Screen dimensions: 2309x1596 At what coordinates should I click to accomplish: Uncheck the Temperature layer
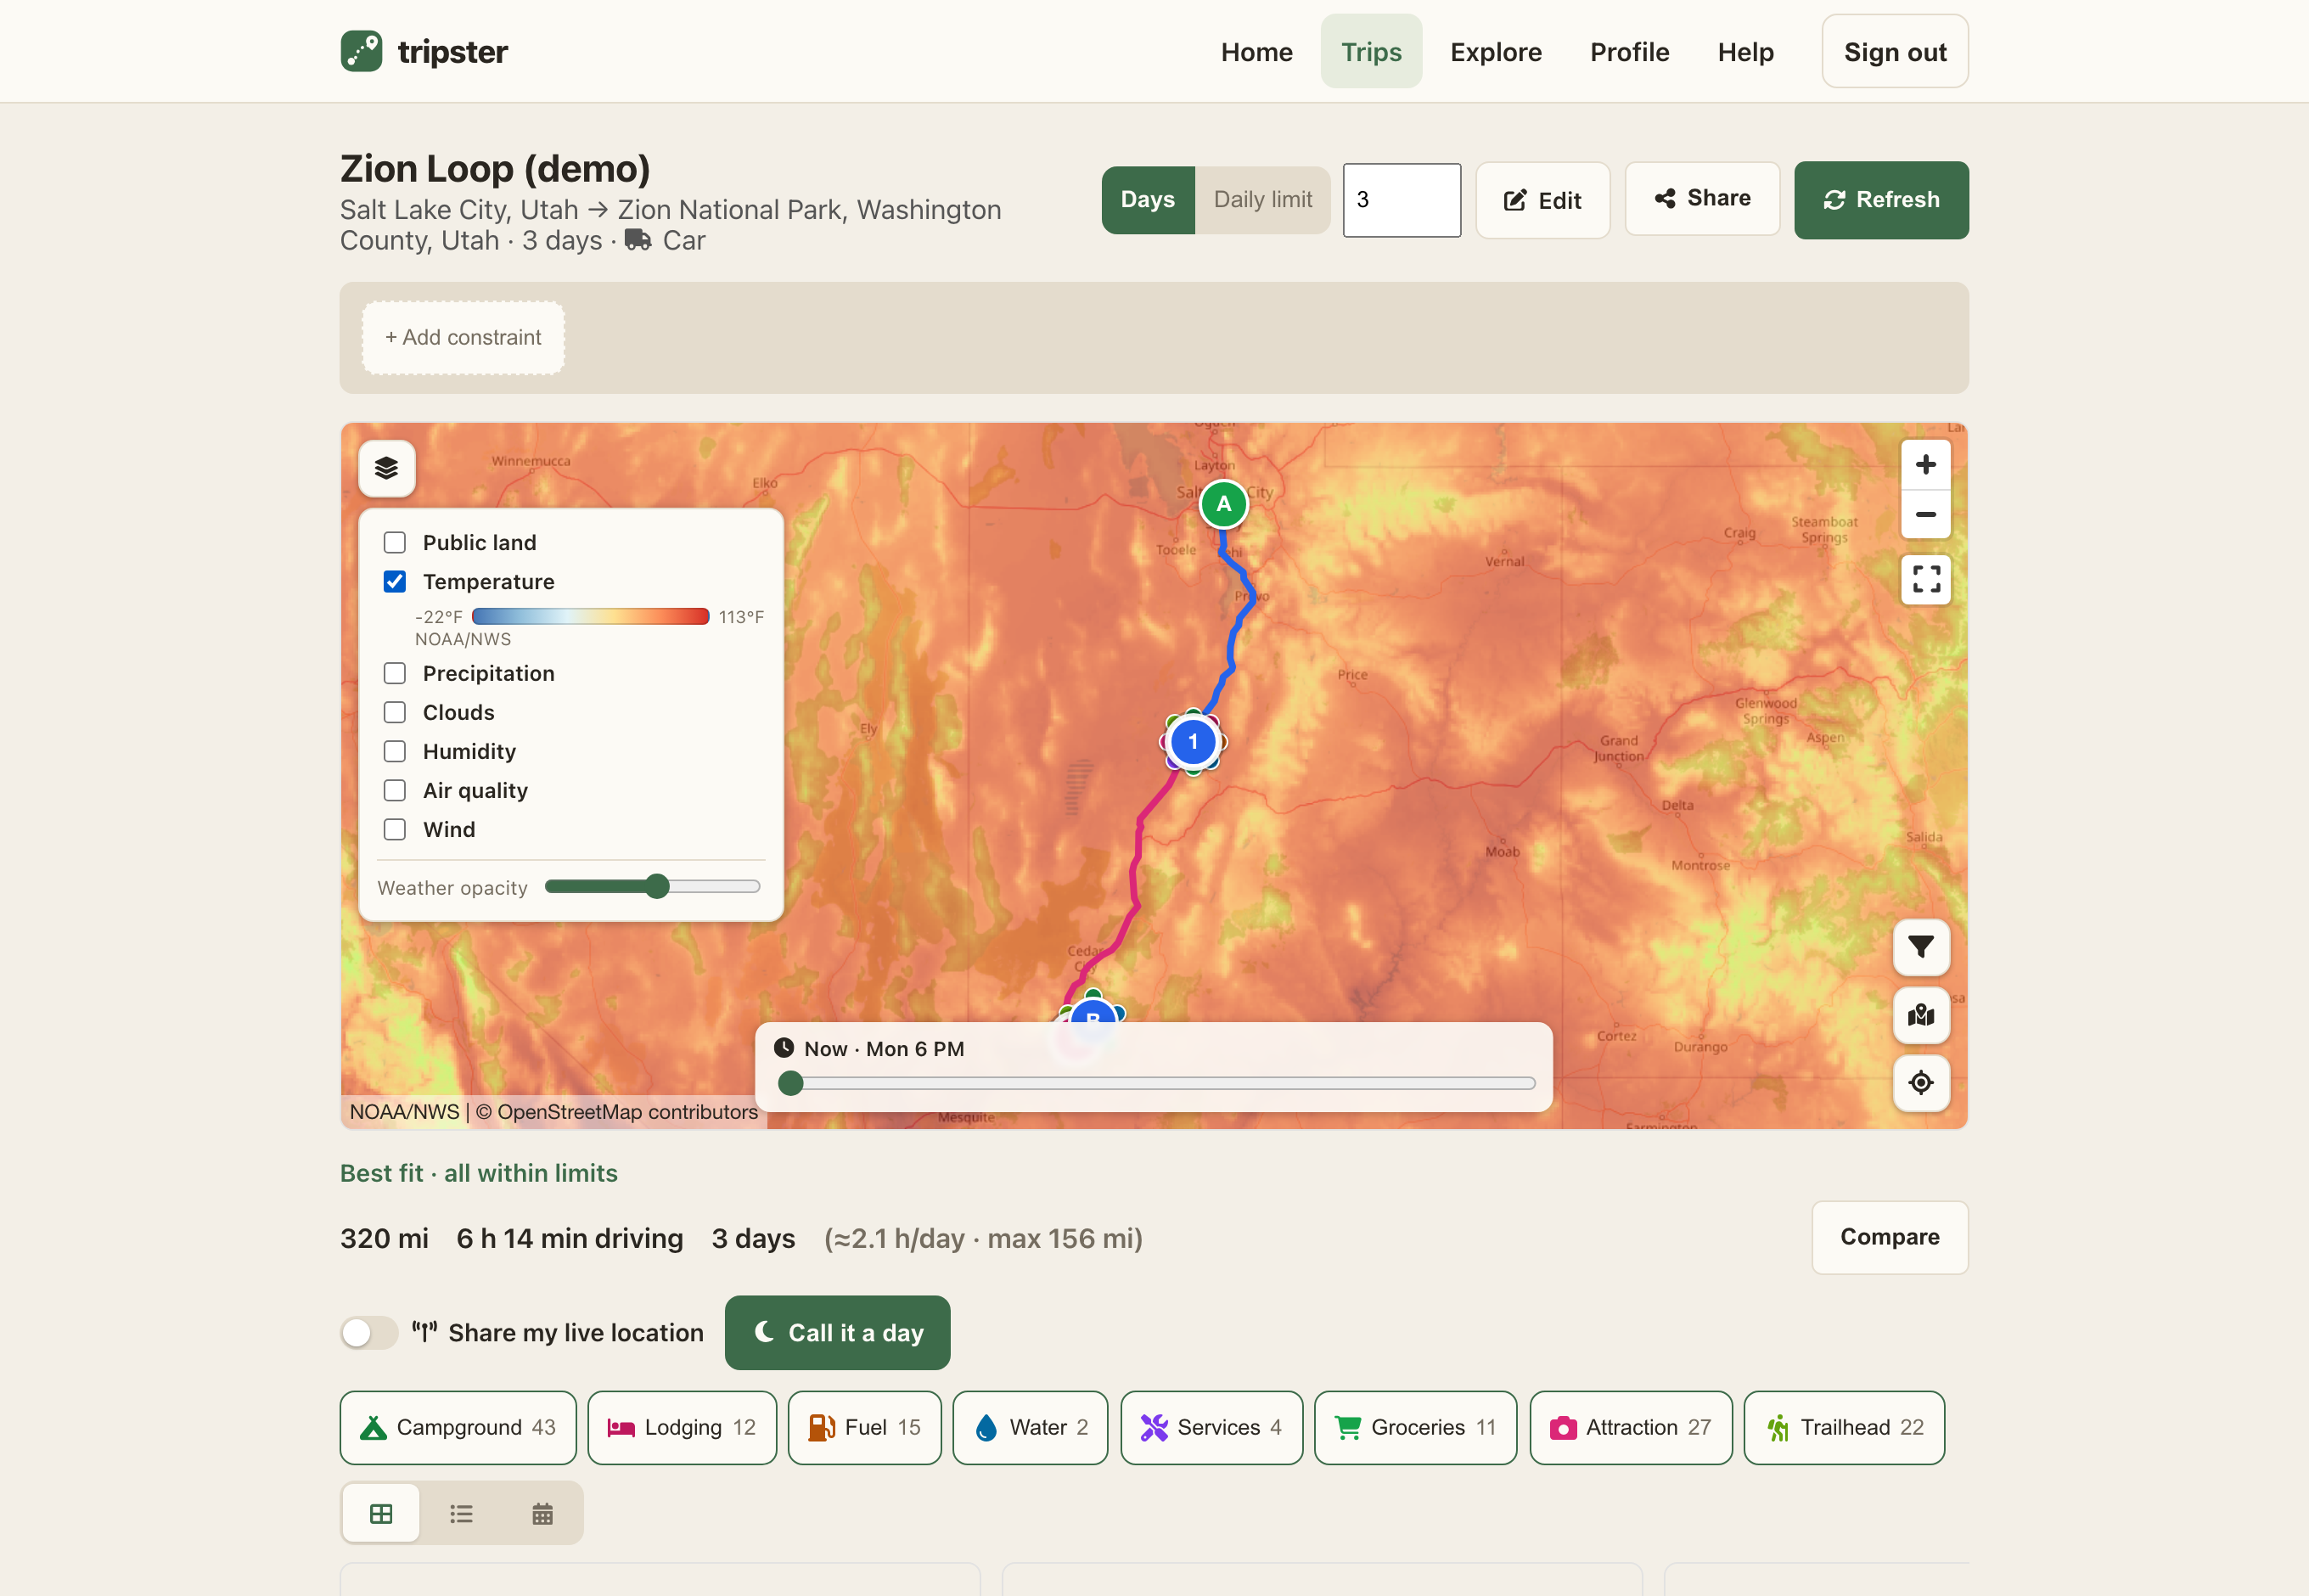pos(395,581)
